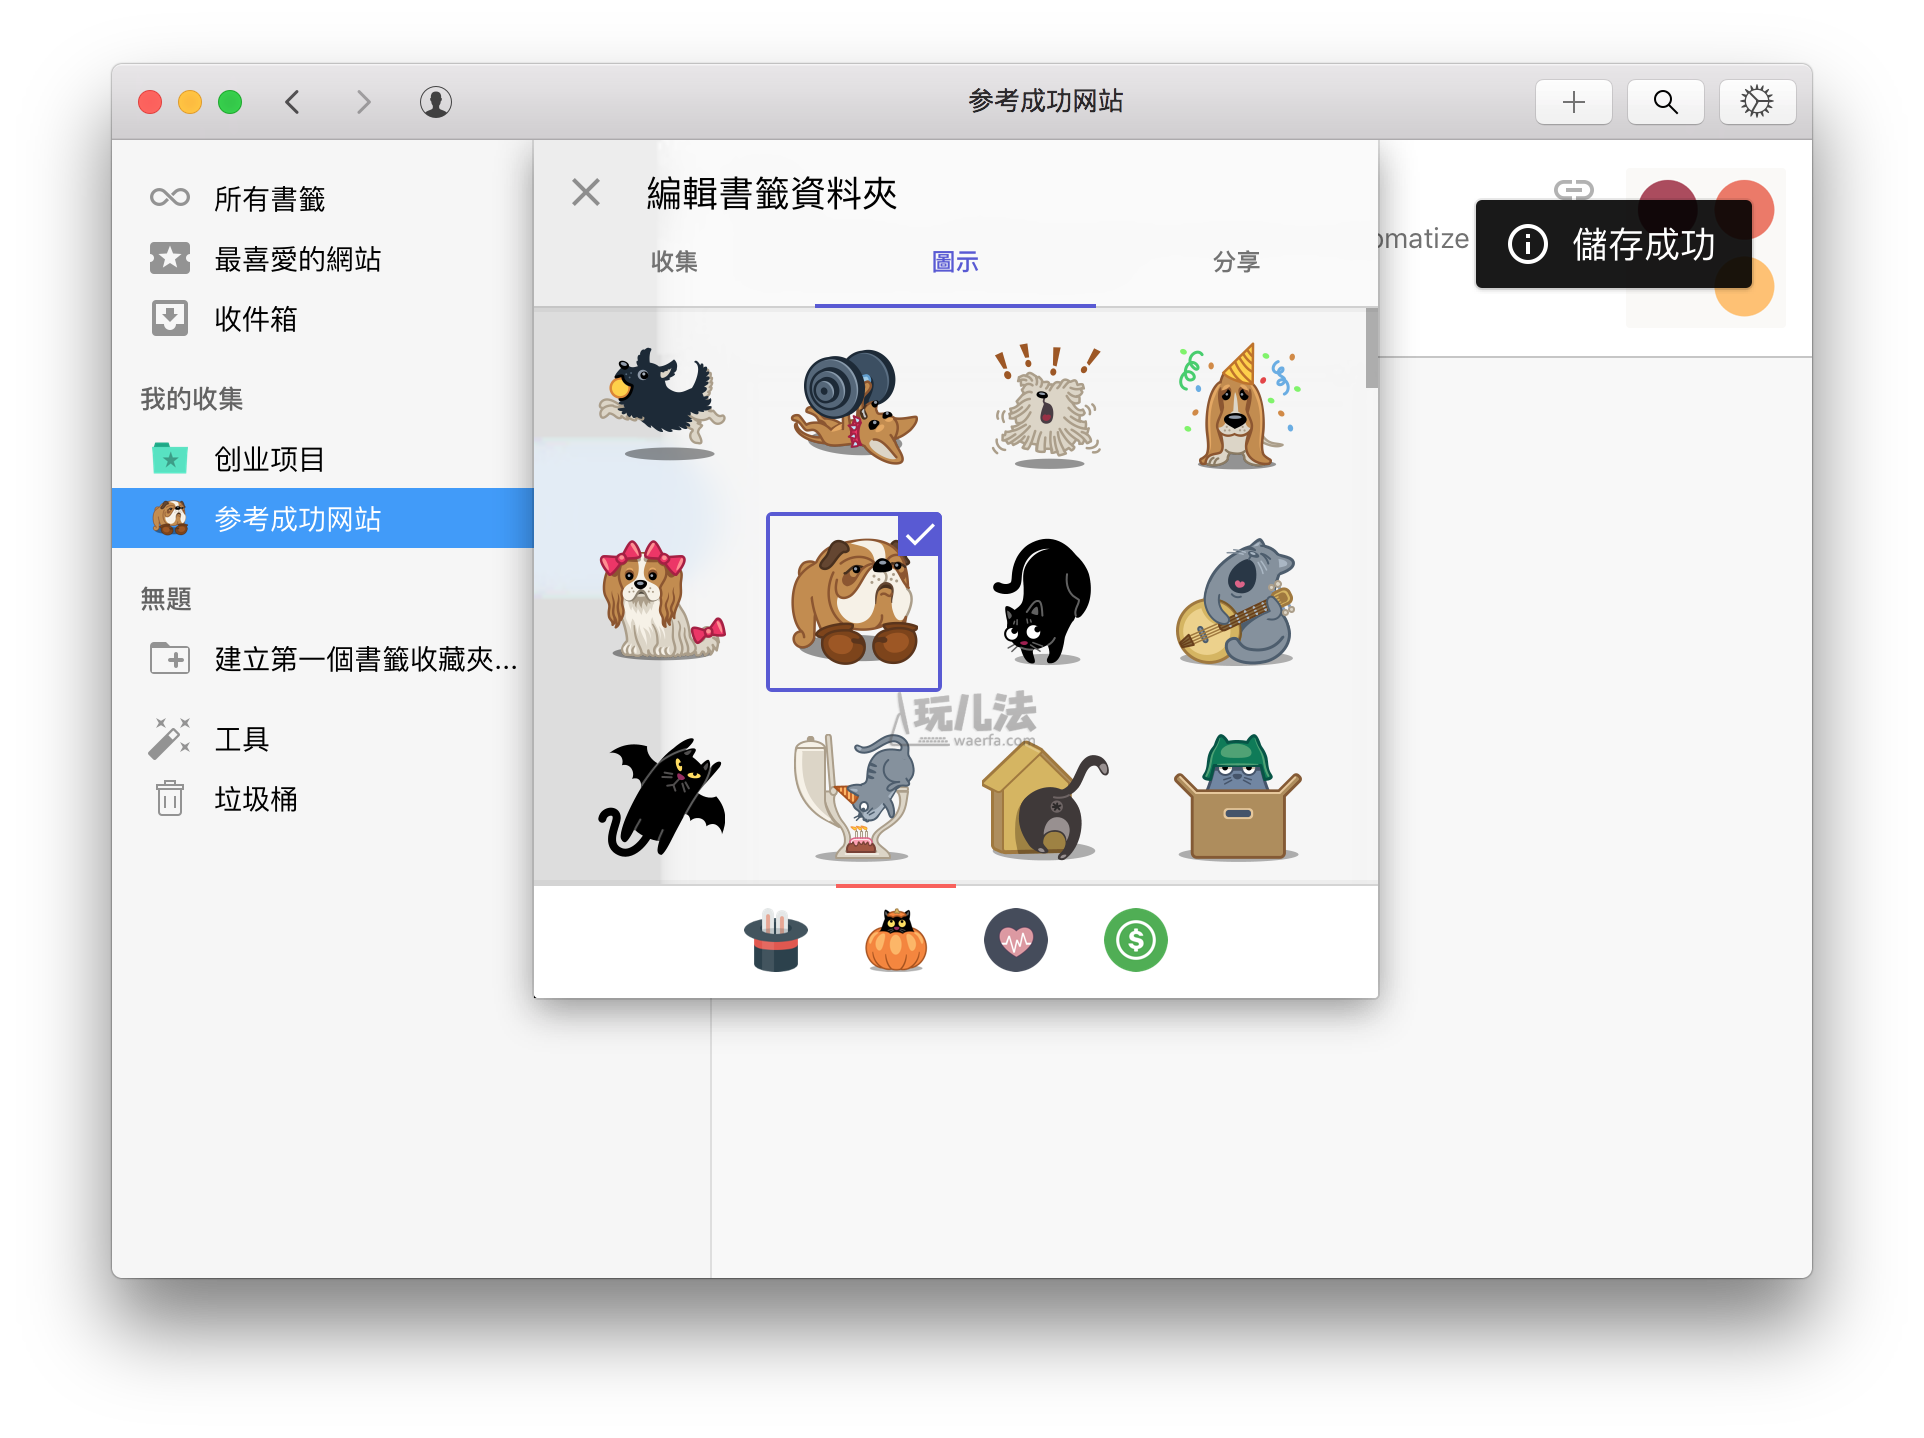
Task: Open the pumpkin cat icon category
Action: [x=896, y=940]
